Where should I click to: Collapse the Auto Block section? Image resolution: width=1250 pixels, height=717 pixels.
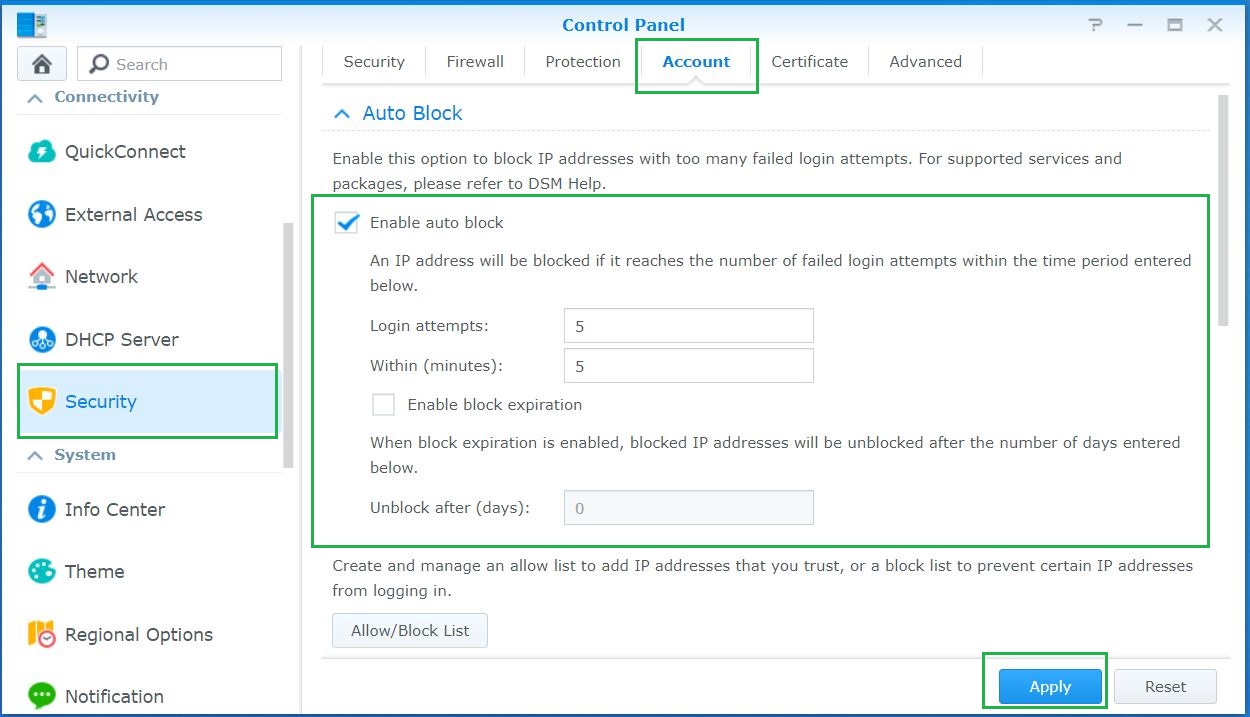coord(342,114)
